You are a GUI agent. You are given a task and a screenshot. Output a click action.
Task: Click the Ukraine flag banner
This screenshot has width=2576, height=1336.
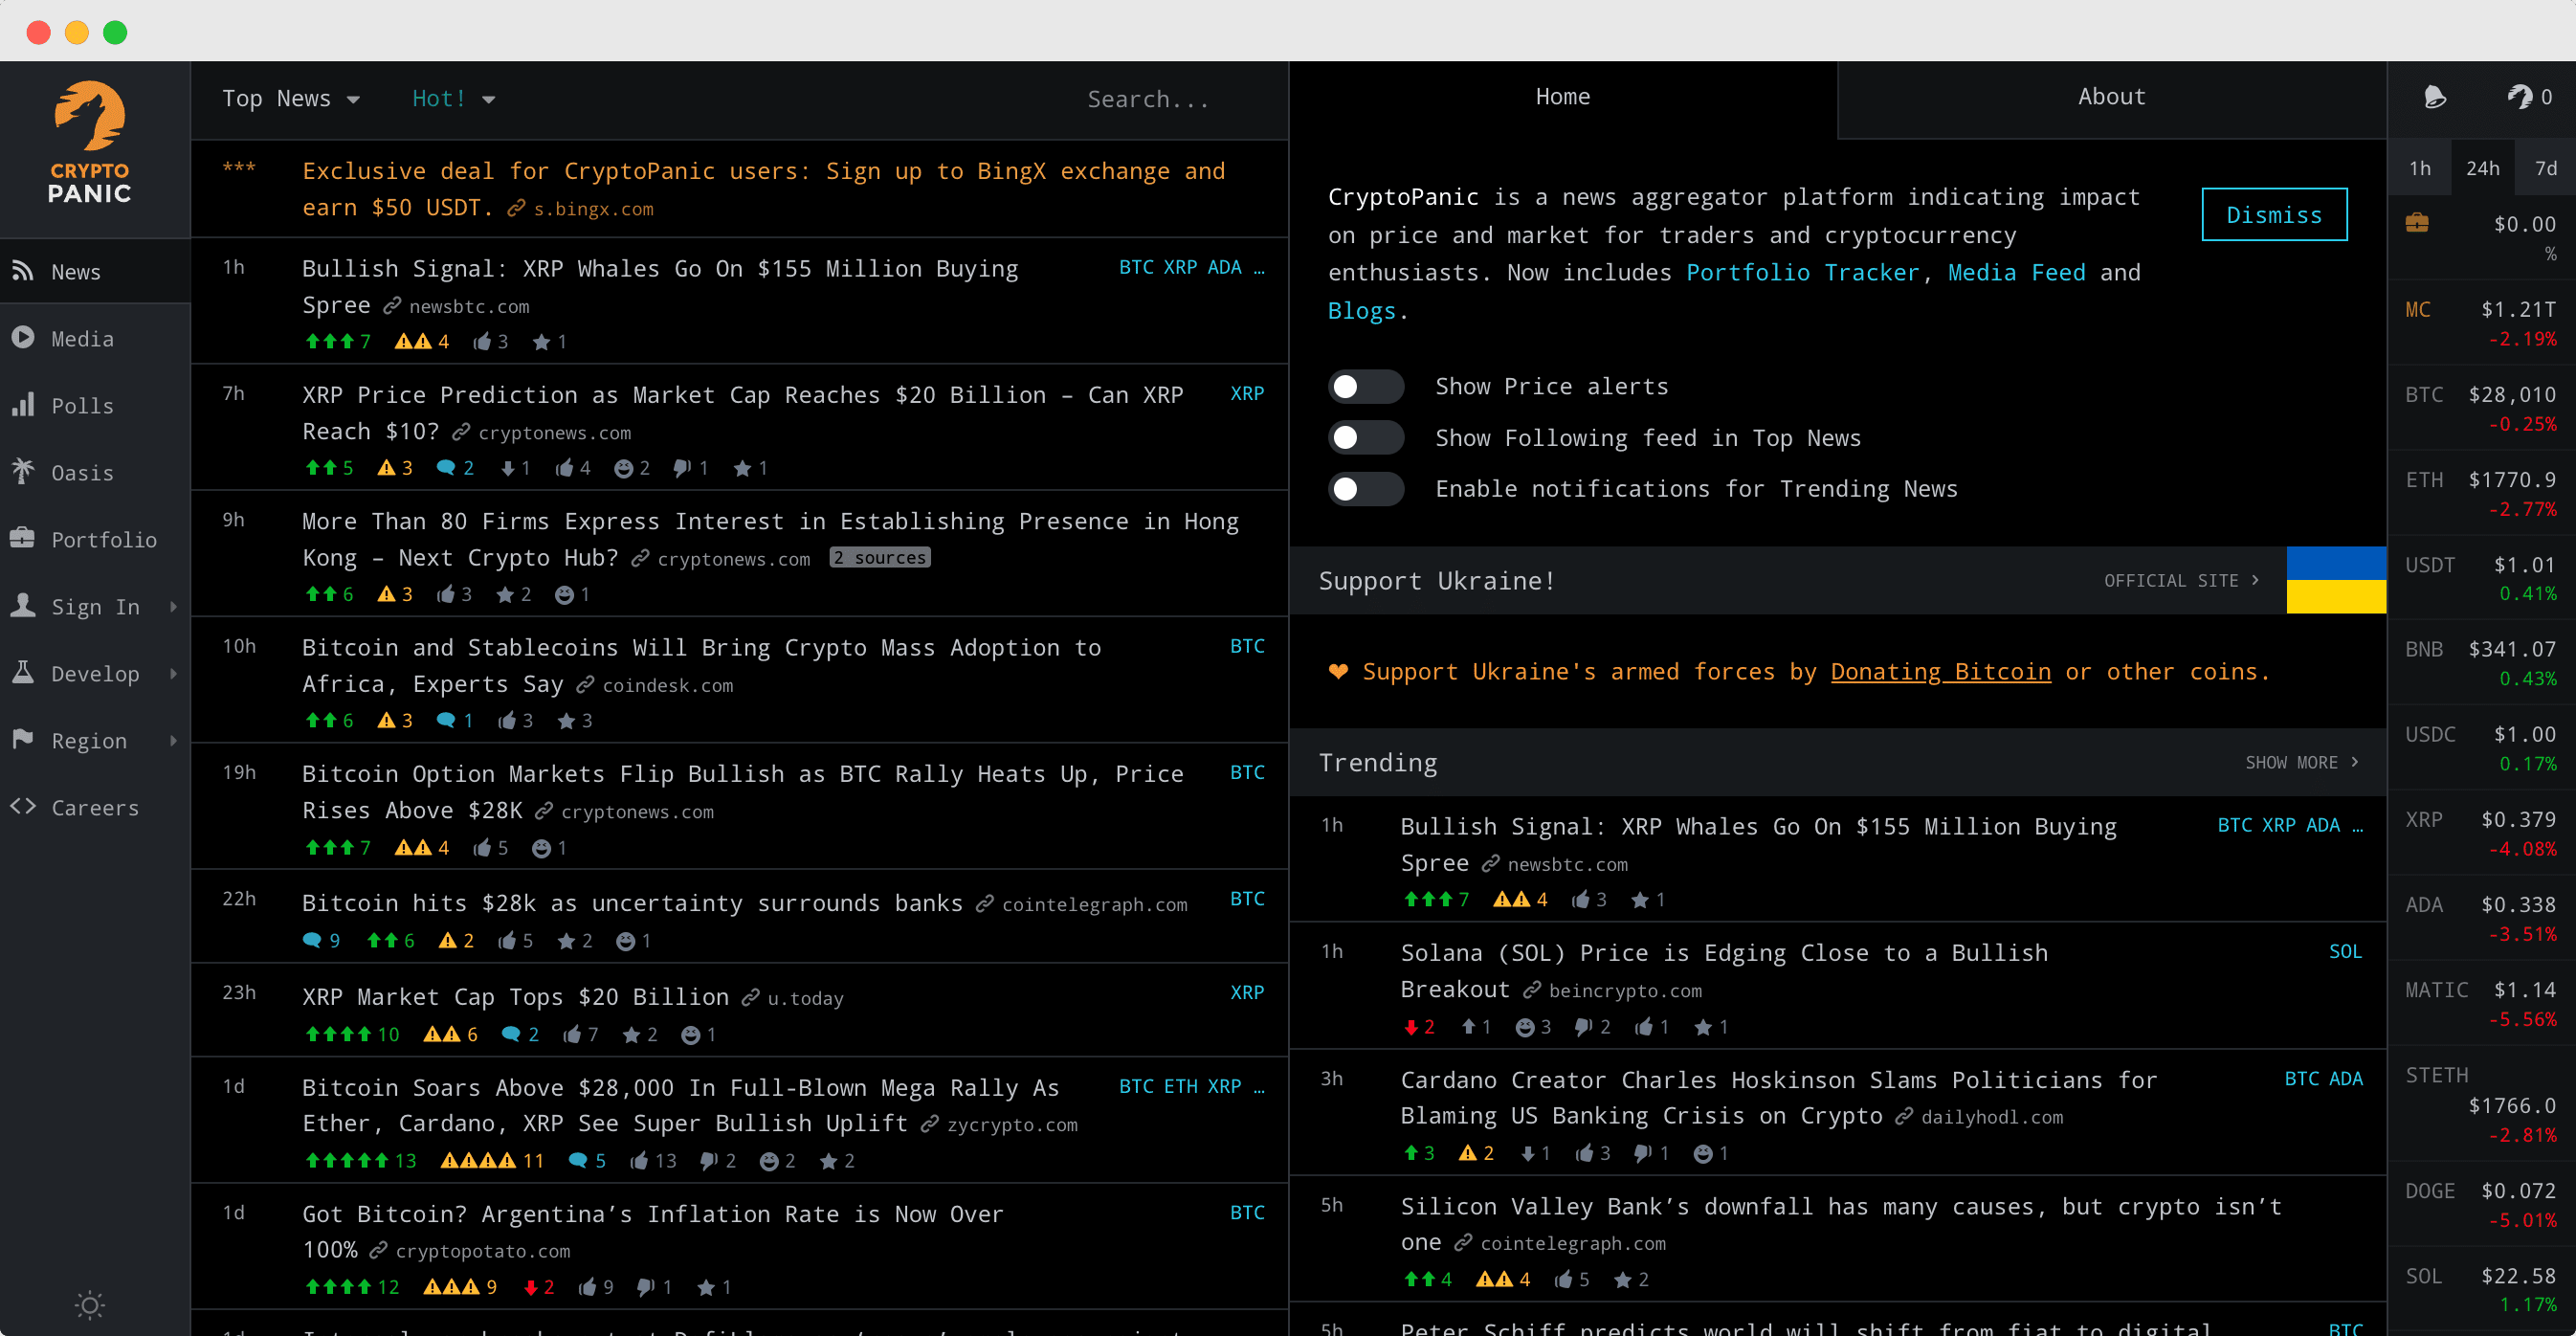point(2337,580)
